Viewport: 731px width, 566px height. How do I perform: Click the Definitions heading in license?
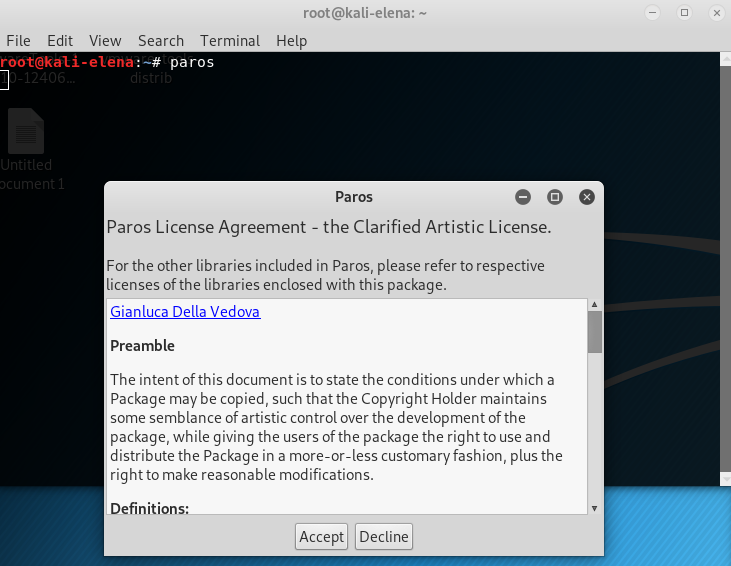pos(150,508)
